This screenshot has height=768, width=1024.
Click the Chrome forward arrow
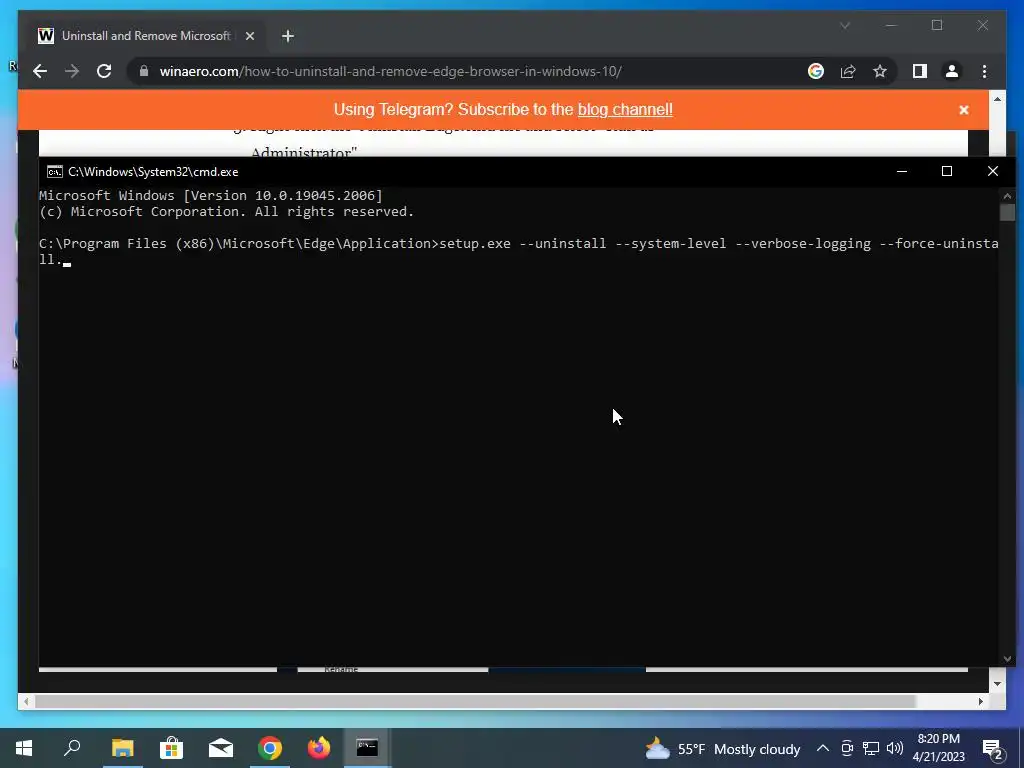[x=72, y=71]
